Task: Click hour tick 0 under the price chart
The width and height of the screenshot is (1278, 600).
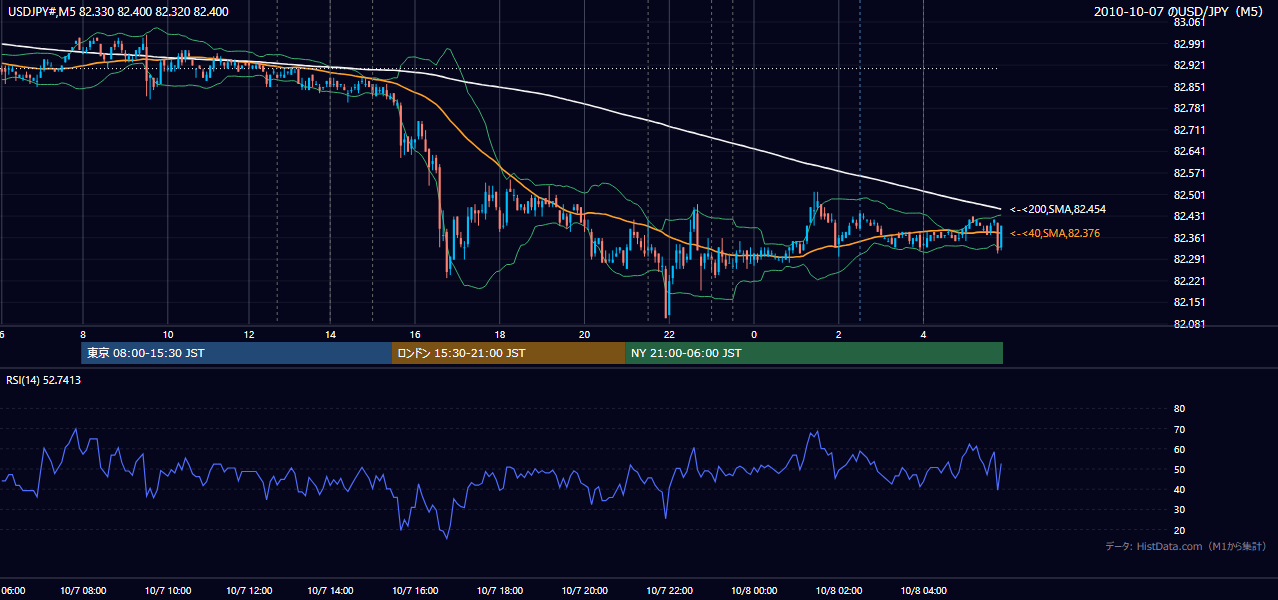Action: [x=754, y=334]
